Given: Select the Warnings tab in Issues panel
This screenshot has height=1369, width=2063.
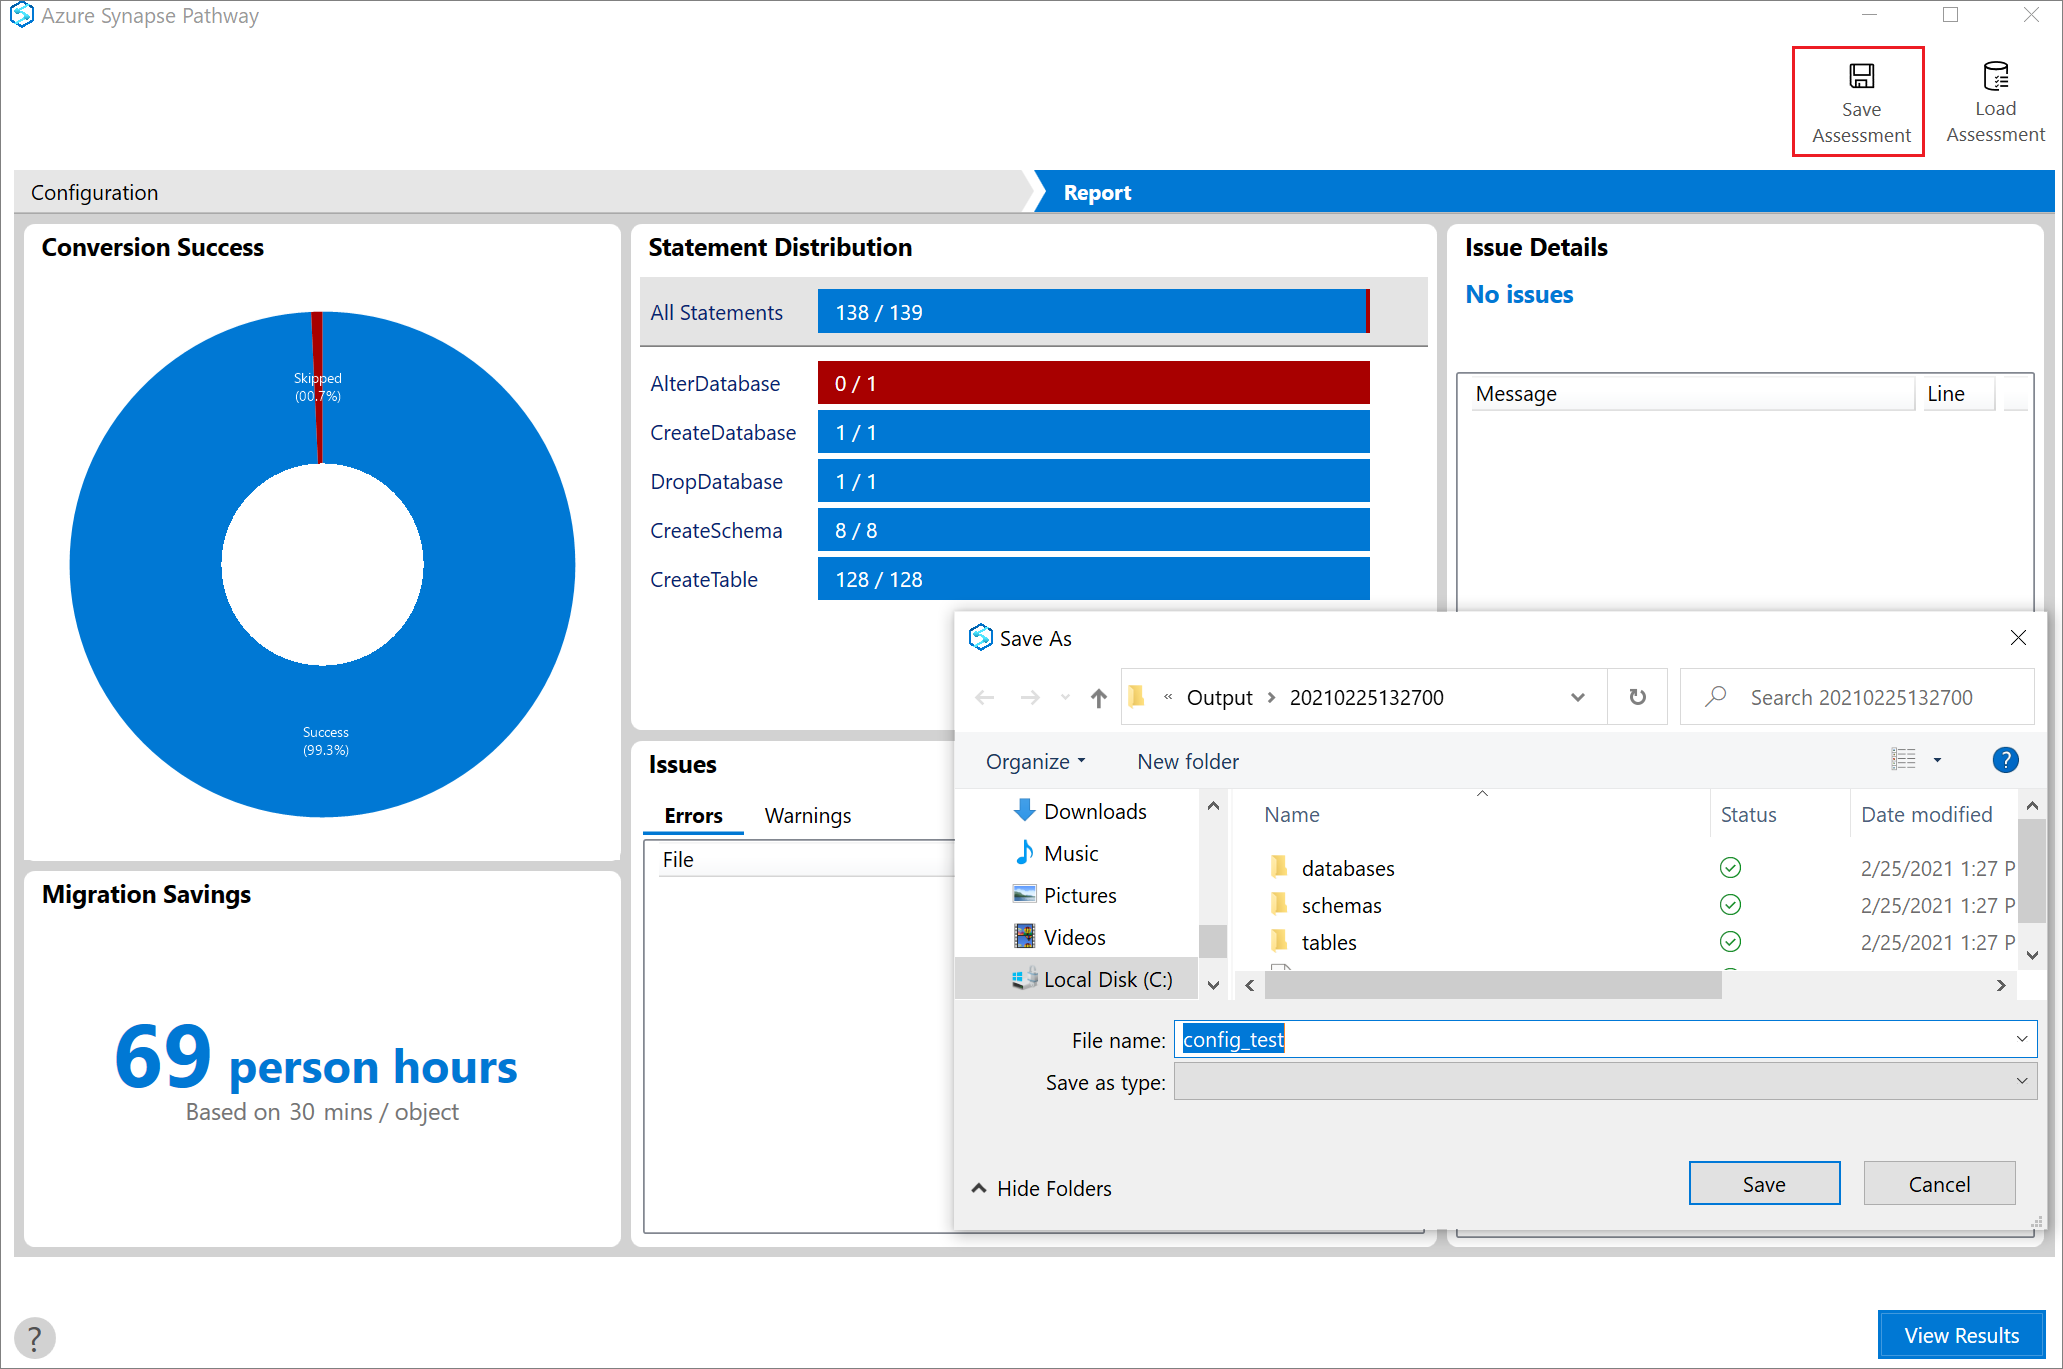Looking at the screenshot, I should pyautogui.click(x=808, y=814).
